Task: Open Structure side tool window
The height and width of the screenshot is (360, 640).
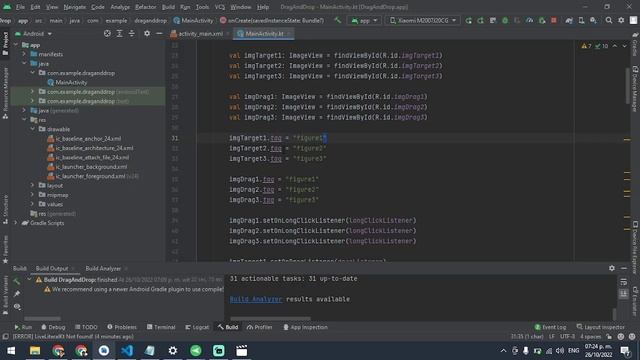Action: [x=5, y=209]
